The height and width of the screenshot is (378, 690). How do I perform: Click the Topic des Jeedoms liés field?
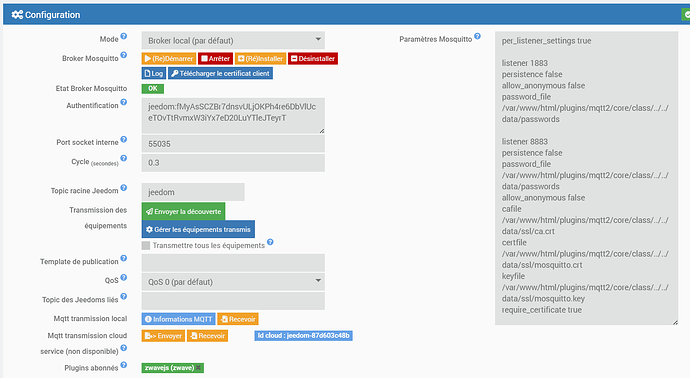pyautogui.click(x=233, y=301)
